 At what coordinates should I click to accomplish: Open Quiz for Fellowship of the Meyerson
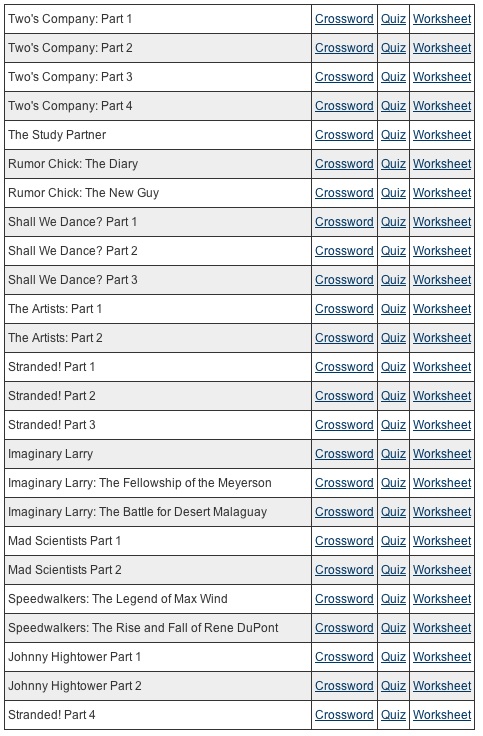393,483
